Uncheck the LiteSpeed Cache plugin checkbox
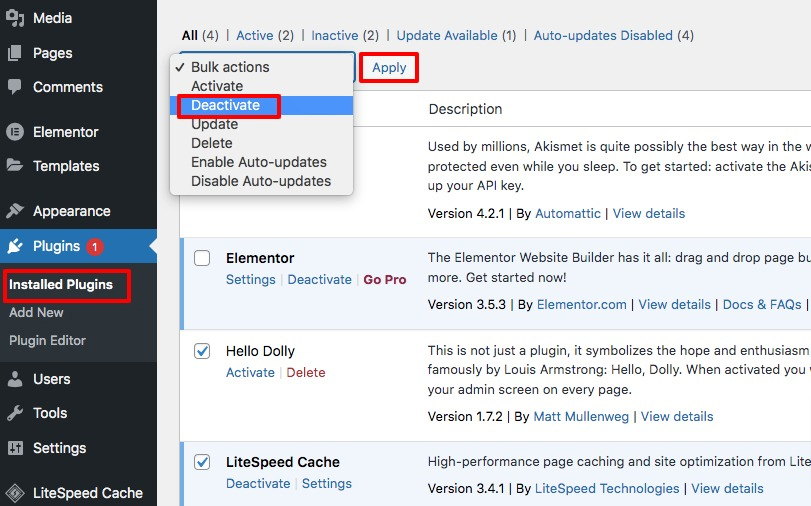811x506 pixels. coord(202,462)
